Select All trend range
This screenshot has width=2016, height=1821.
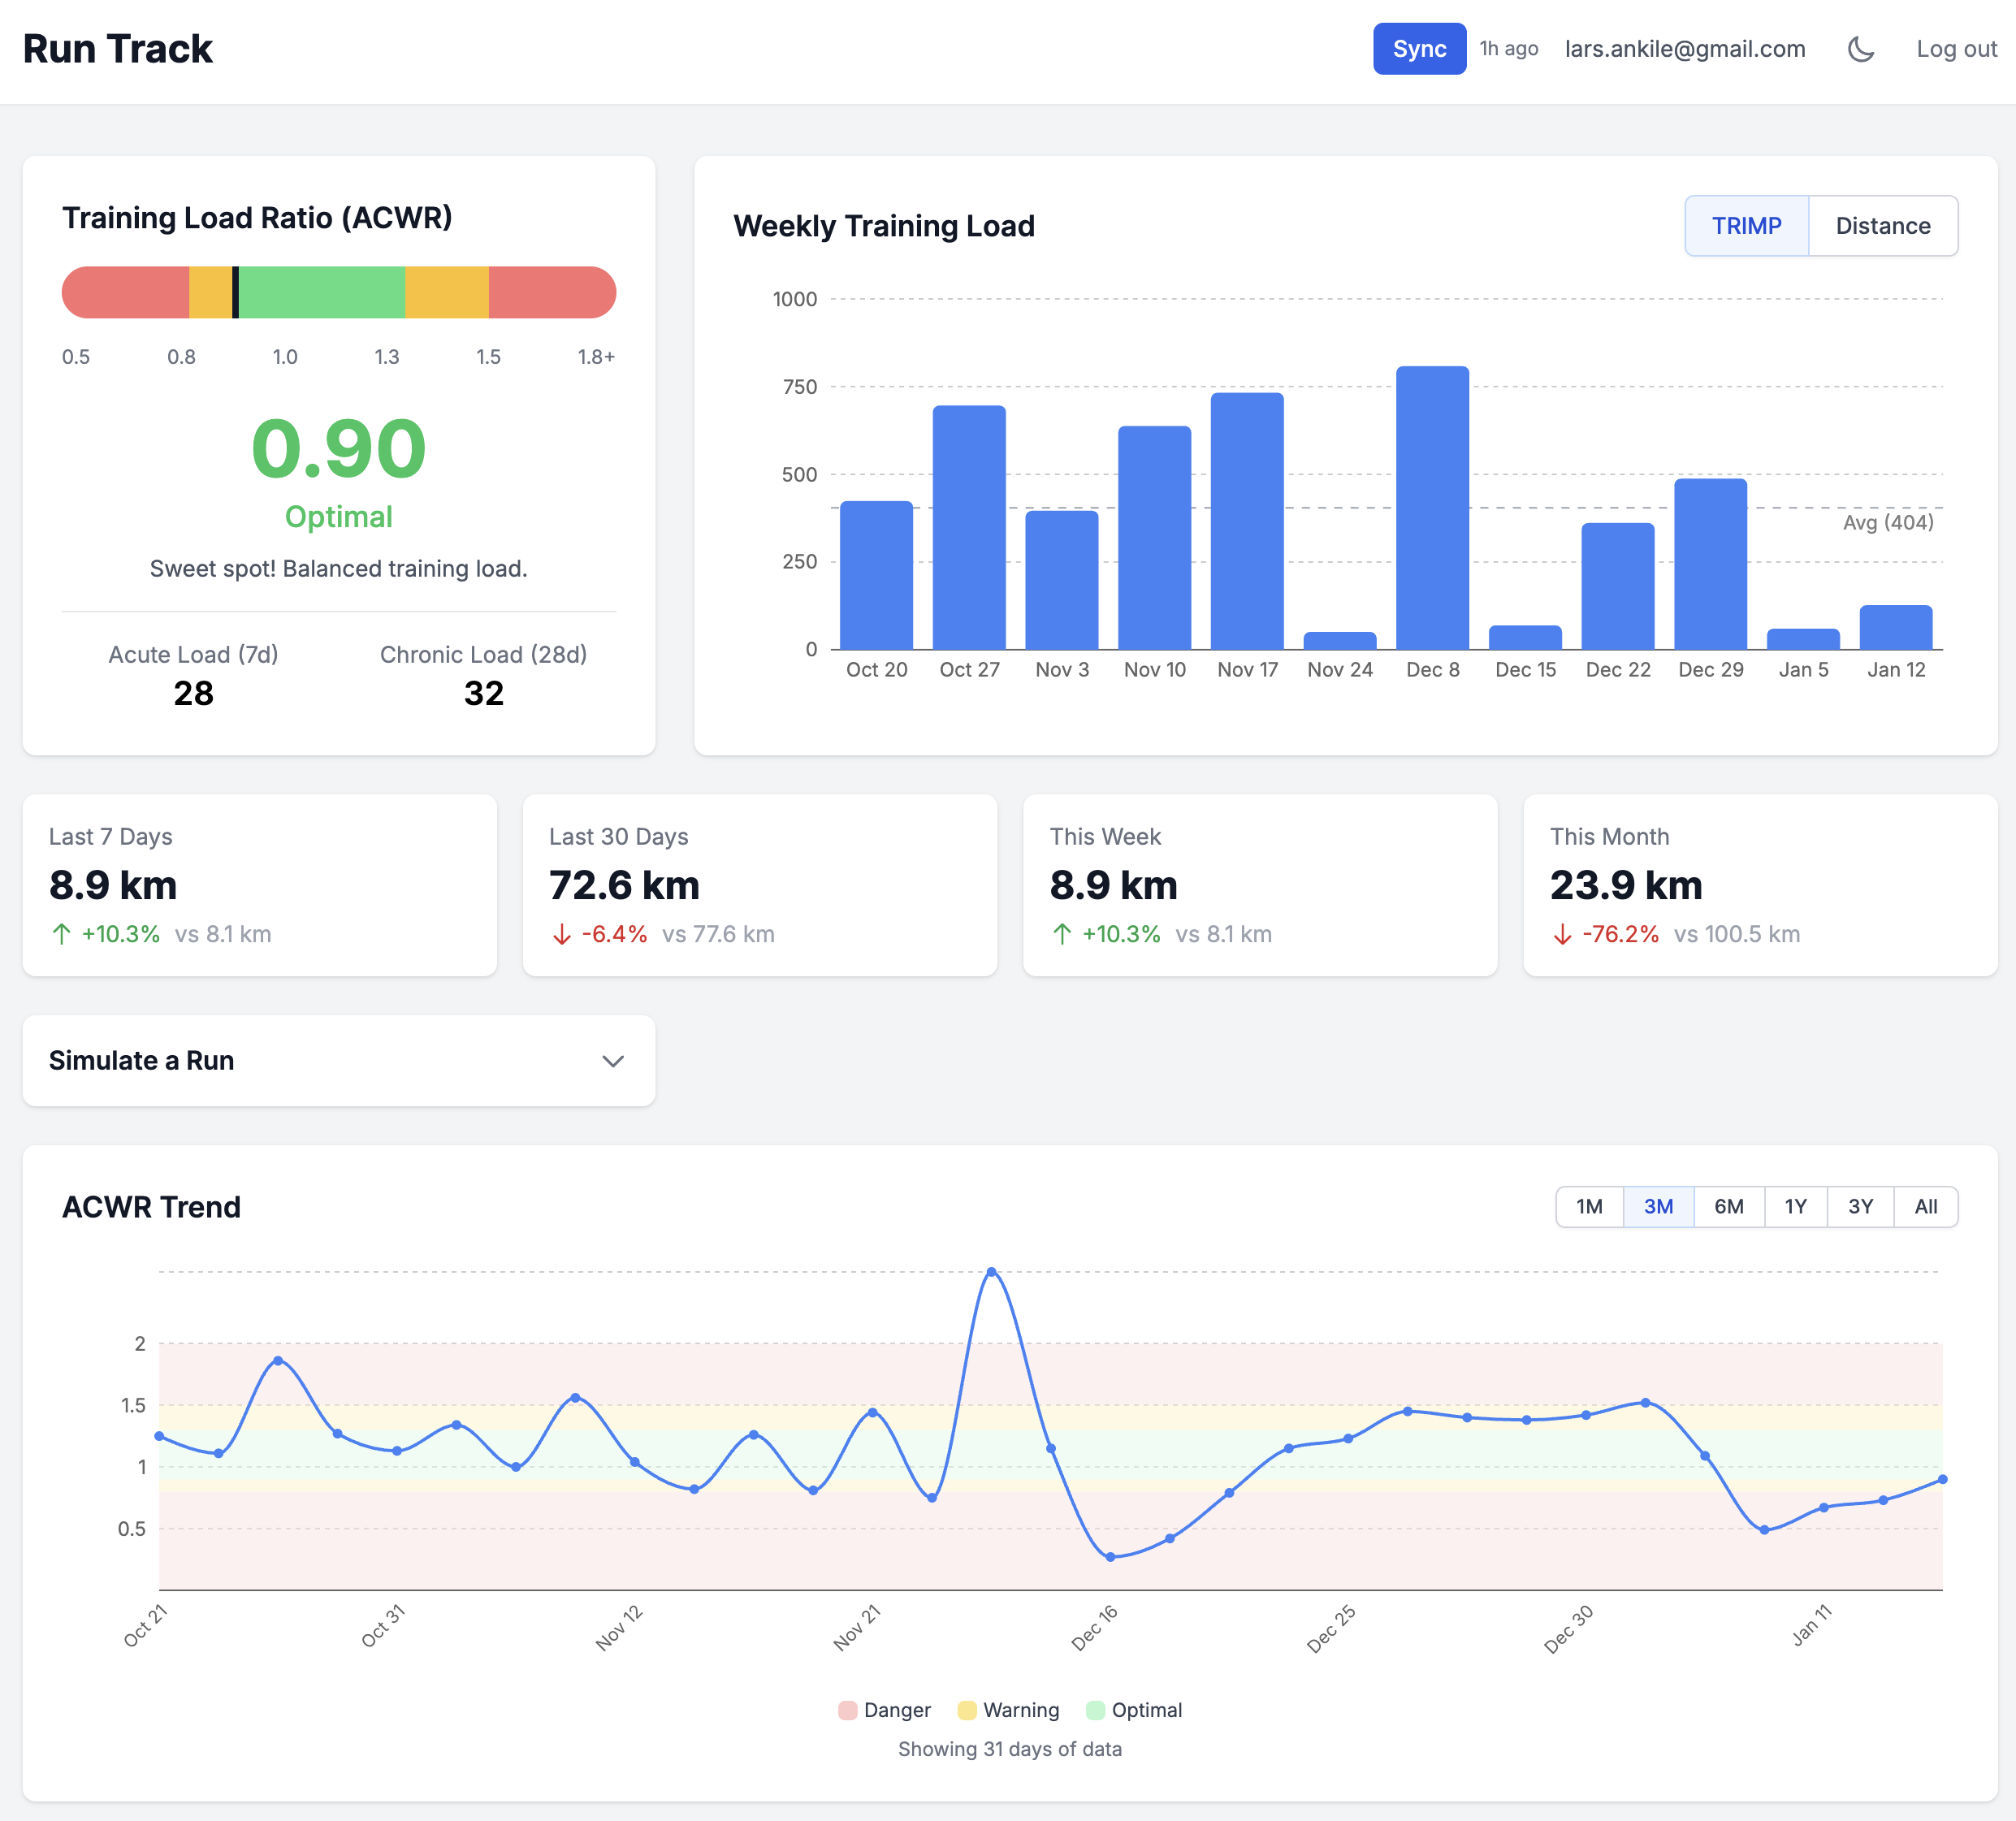(x=1925, y=1206)
